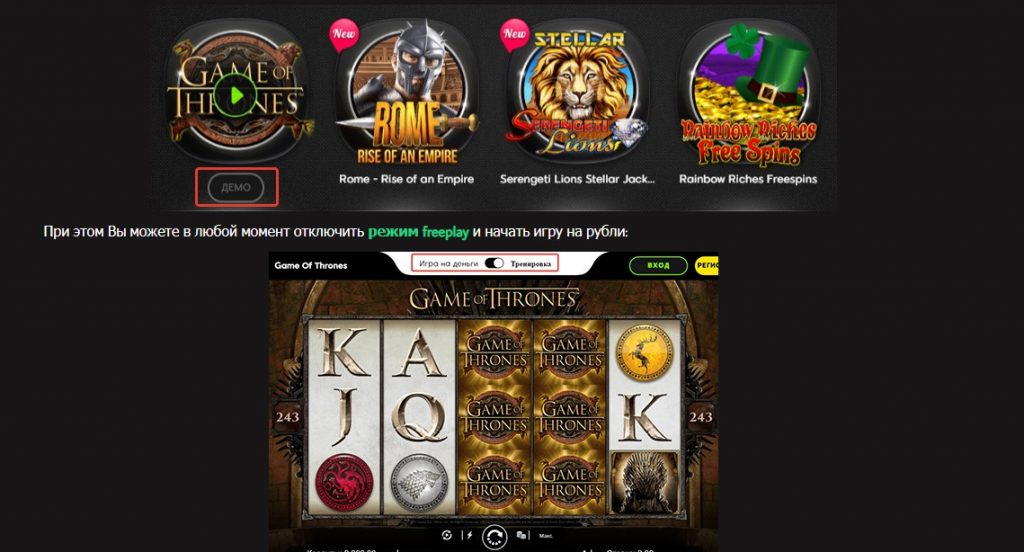
Task: Click the green ВХОД button
Action: (658, 265)
